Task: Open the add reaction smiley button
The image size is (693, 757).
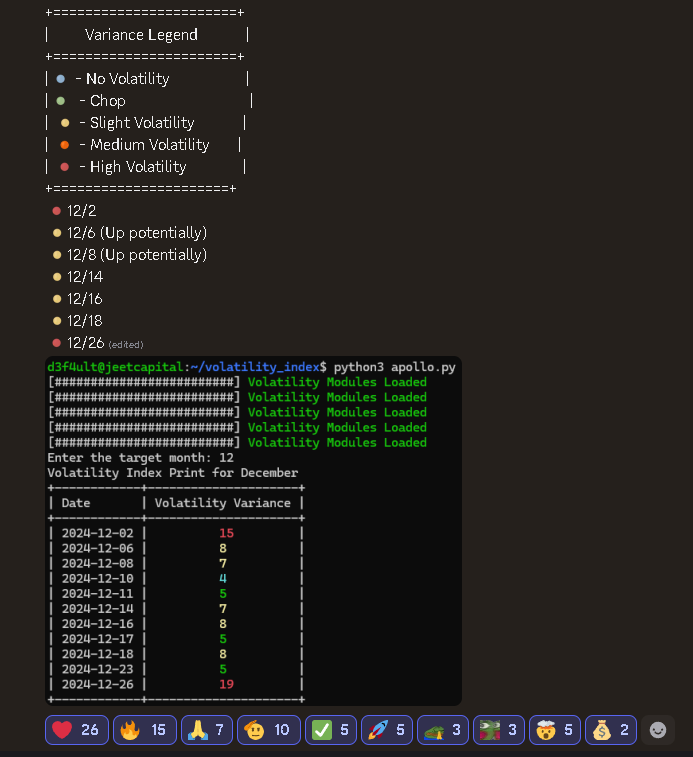Action: (658, 730)
